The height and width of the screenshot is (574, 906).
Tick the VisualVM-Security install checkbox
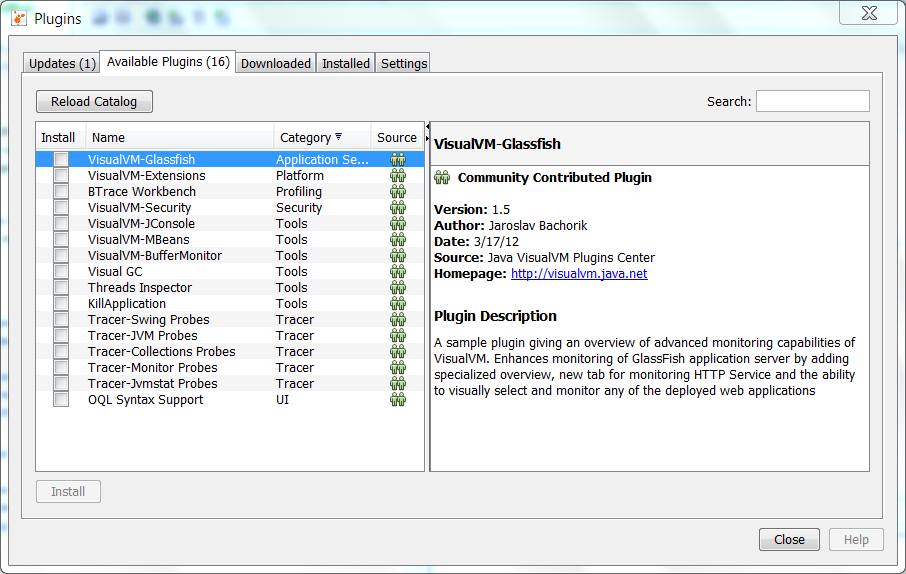click(61, 208)
